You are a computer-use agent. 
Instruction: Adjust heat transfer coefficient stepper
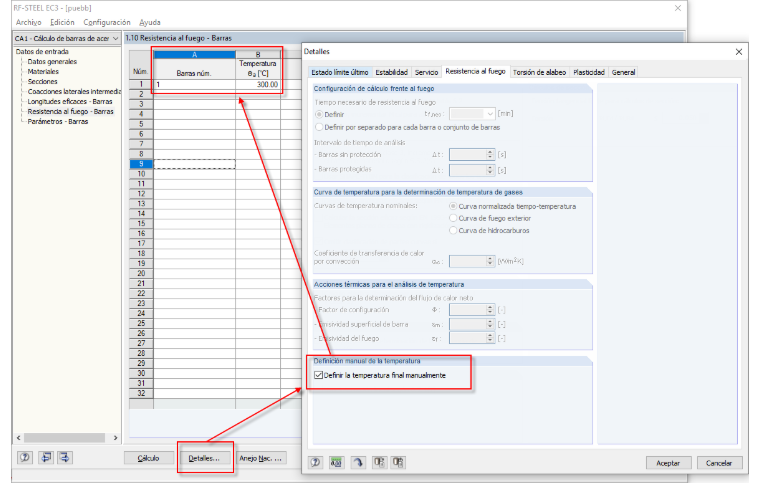pos(490,261)
